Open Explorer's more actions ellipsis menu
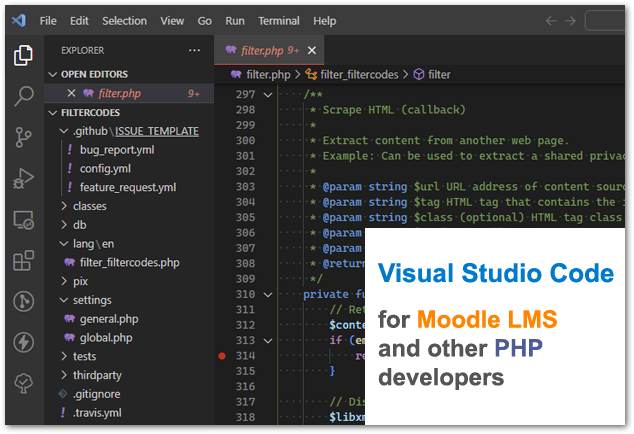634x434 pixels. (x=194, y=50)
